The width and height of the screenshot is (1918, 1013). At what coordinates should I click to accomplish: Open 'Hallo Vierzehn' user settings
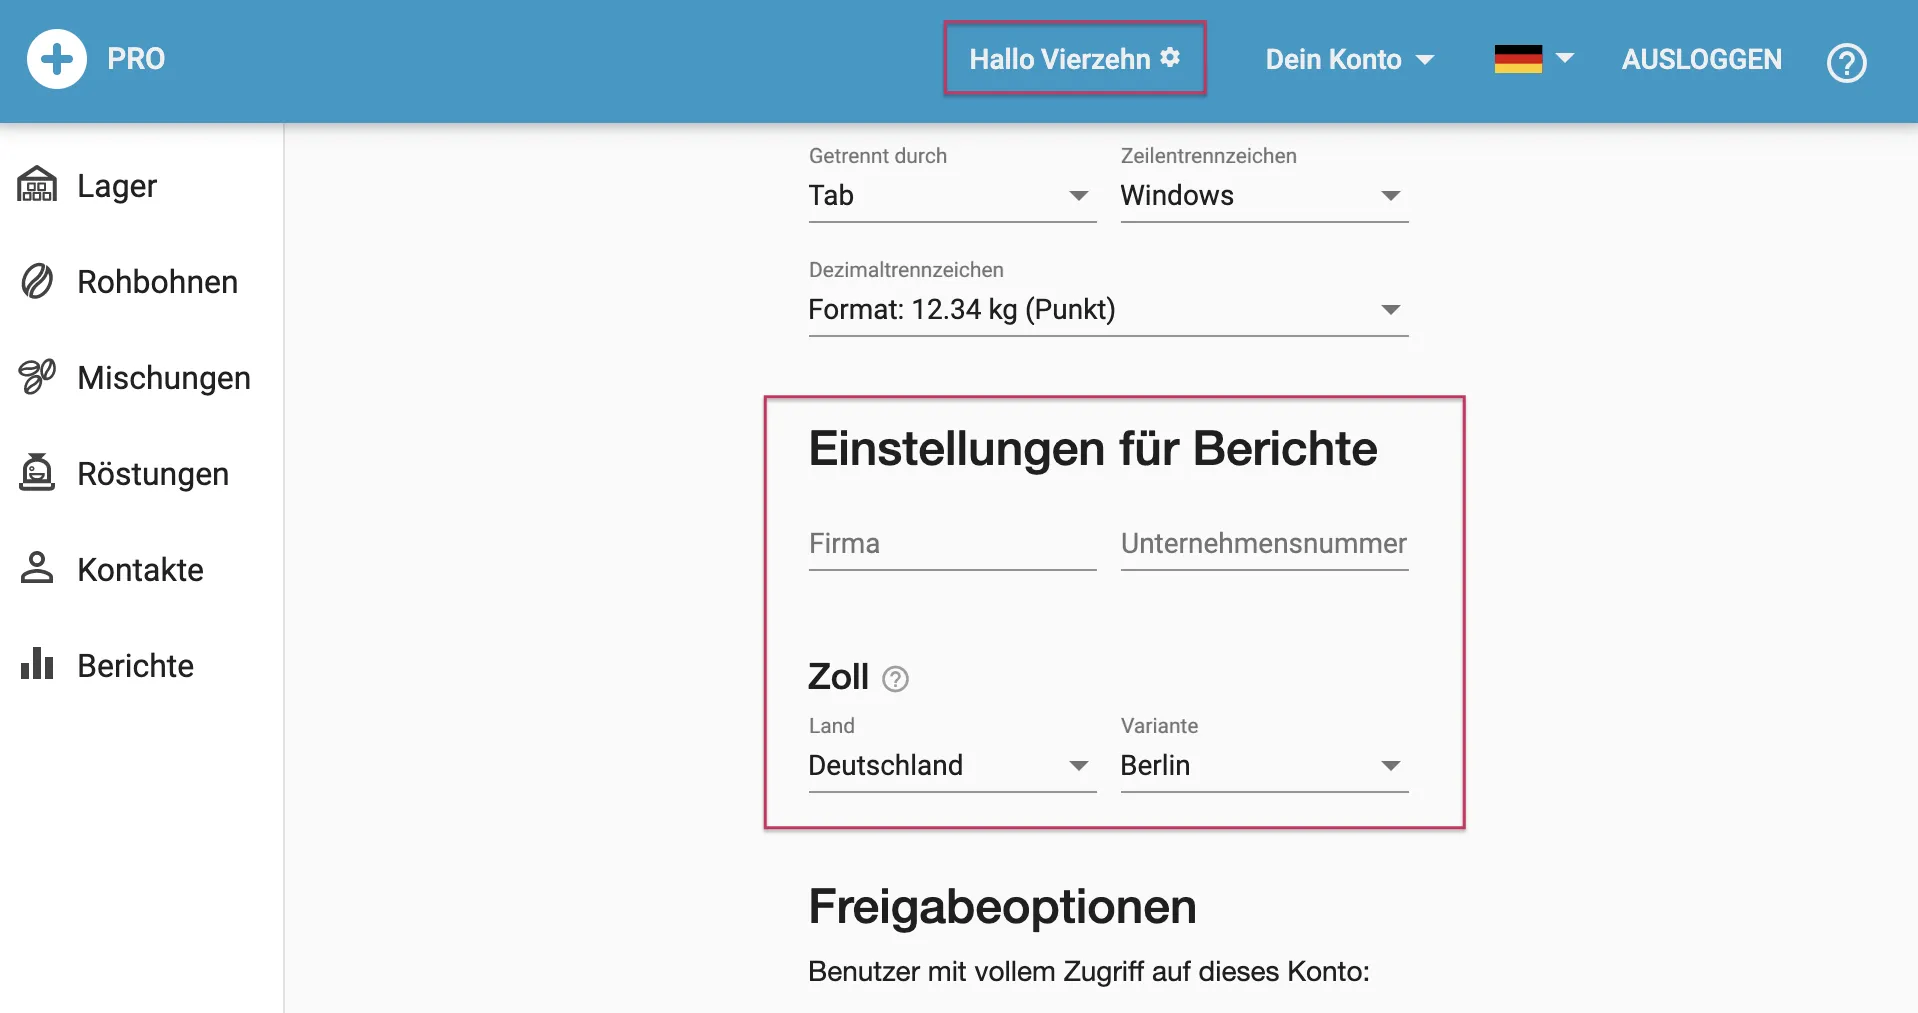pos(1074,59)
